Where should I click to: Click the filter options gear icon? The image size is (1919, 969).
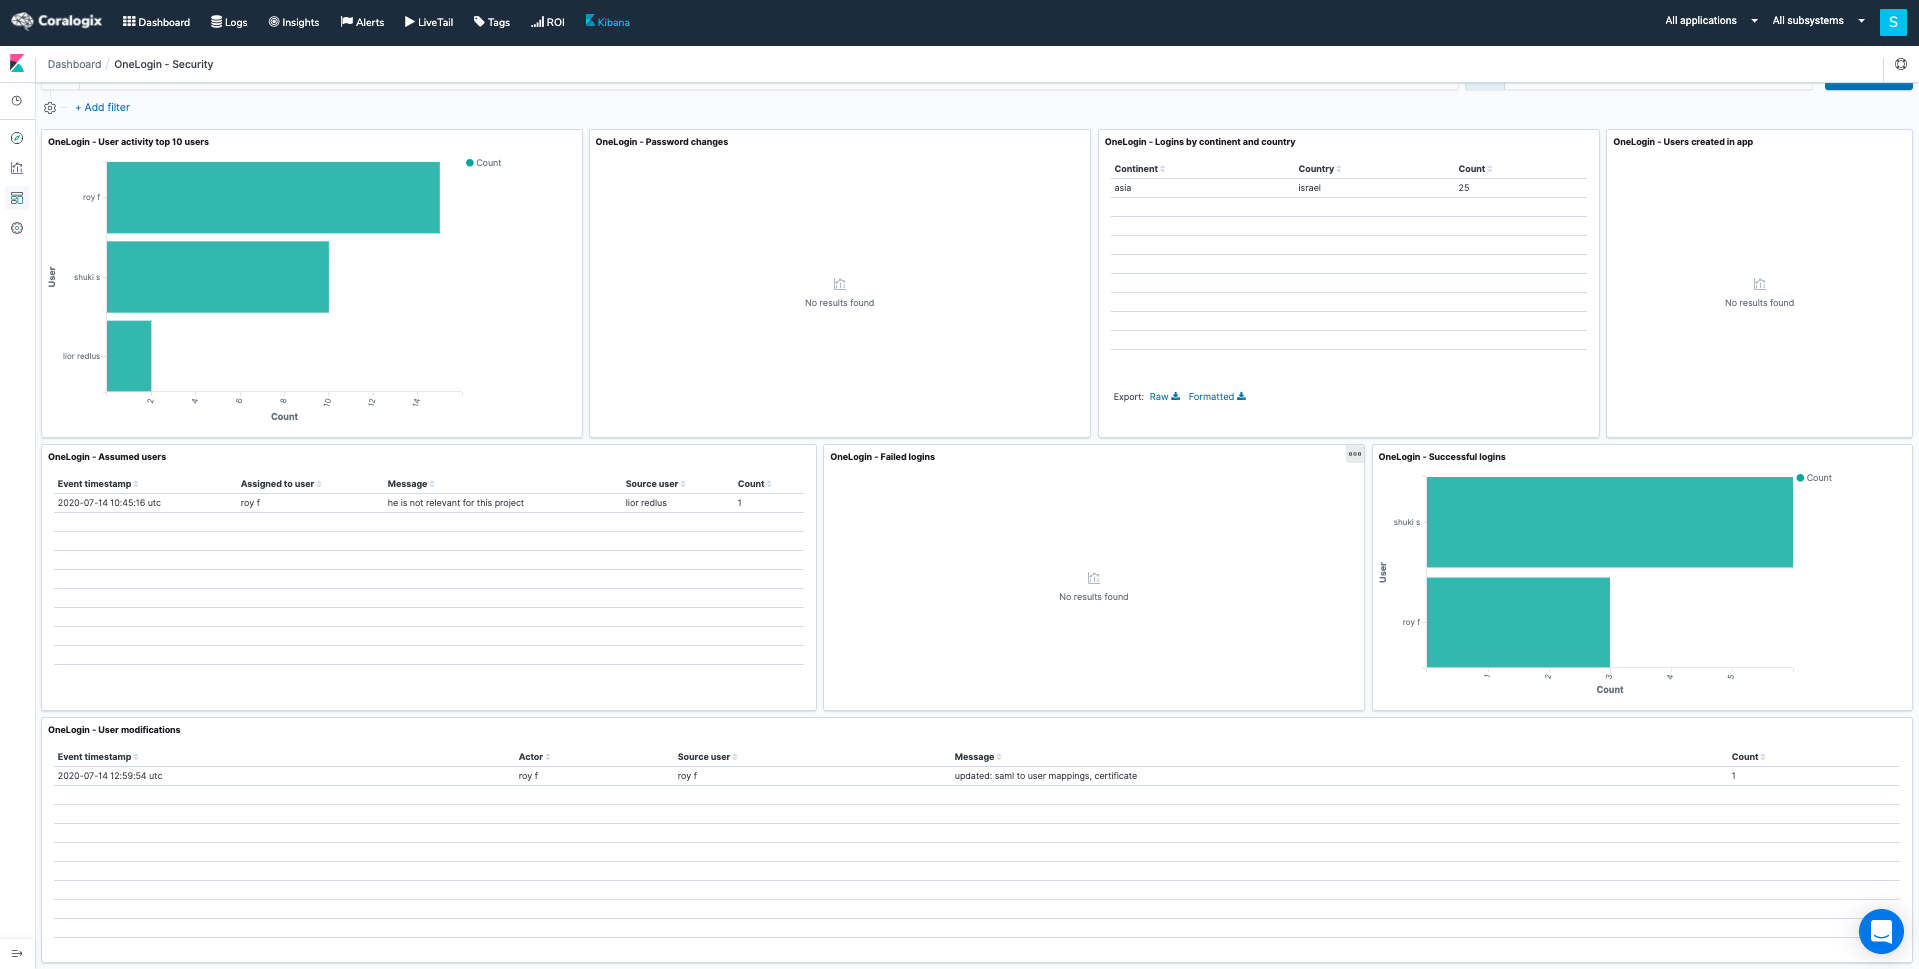click(x=50, y=108)
